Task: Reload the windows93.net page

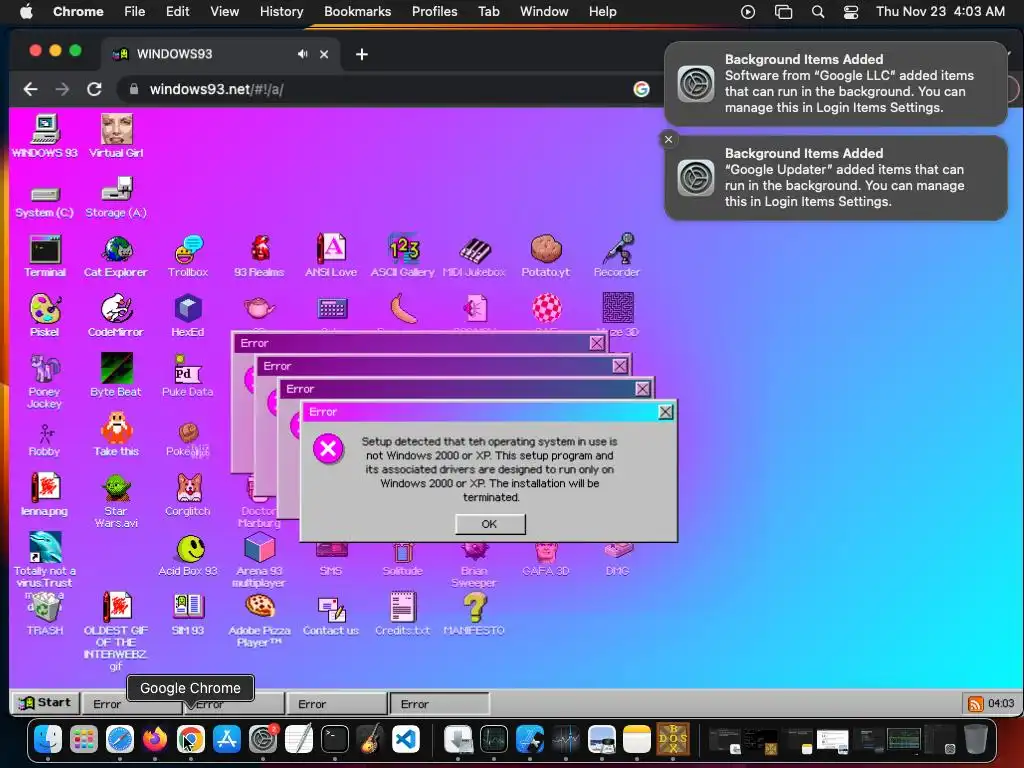Action: (x=94, y=89)
